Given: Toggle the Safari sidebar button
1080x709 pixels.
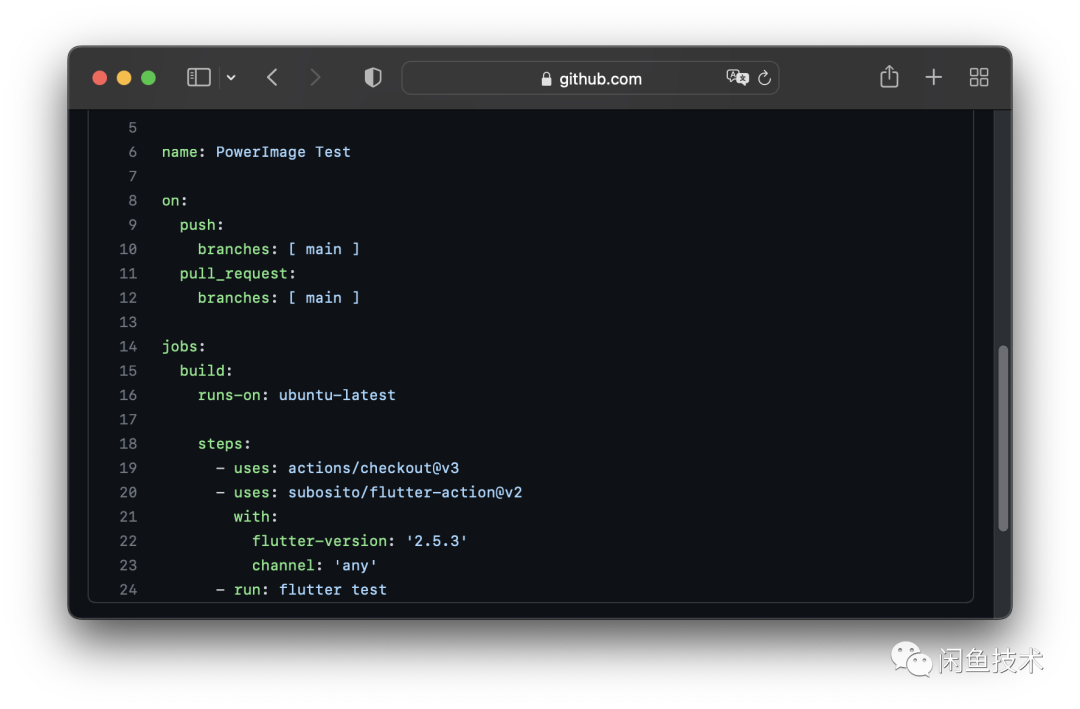Looking at the screenshot, I should tap(198, 77).
